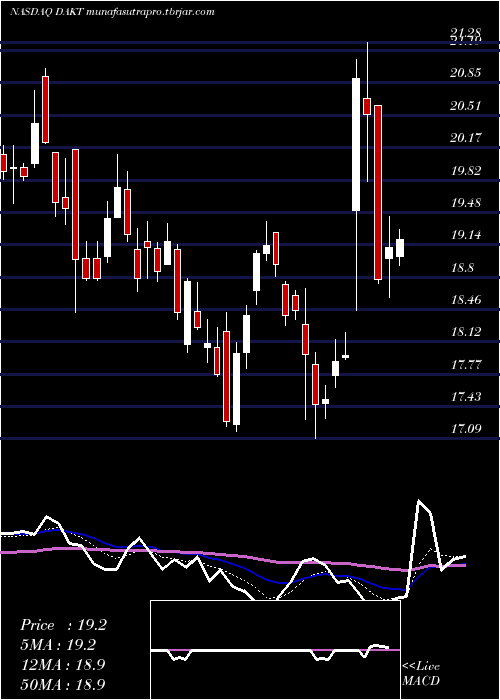Click the 17.09 price axis label

[x=466, y=429]
